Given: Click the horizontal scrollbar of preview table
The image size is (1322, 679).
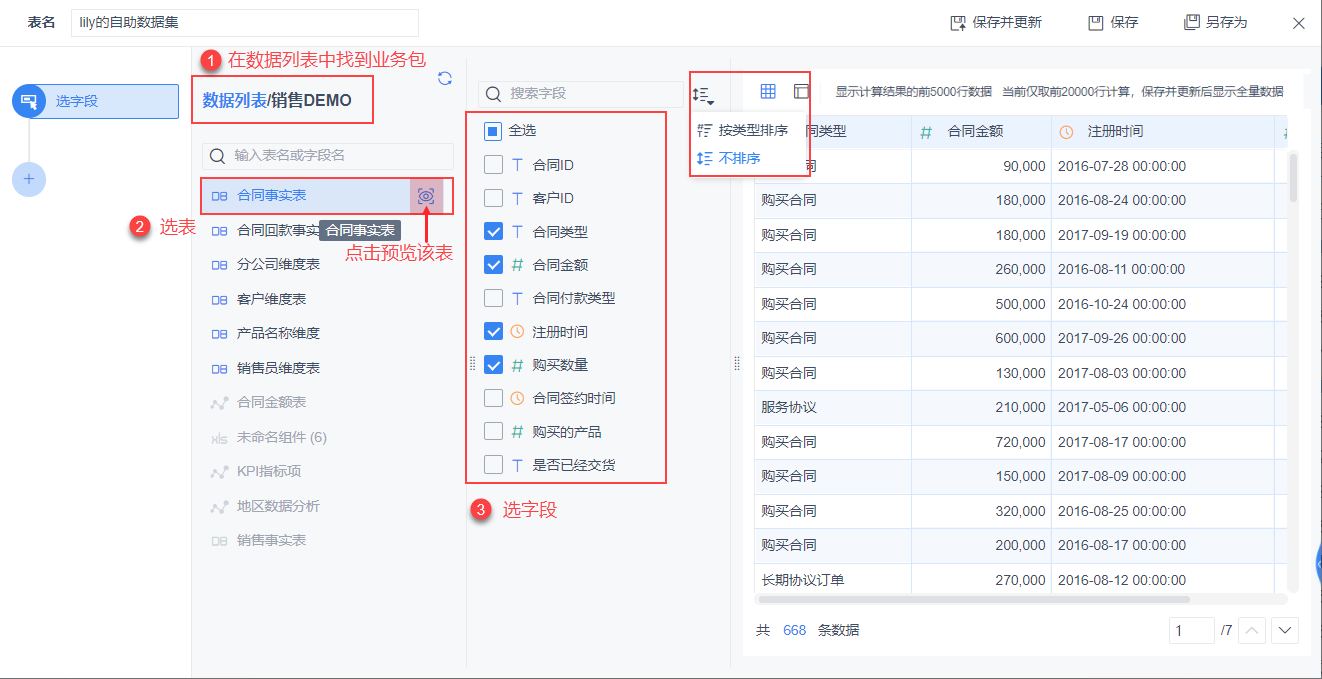Looking at the screenshot, I should pyautogui.click(x=973, y=599).
